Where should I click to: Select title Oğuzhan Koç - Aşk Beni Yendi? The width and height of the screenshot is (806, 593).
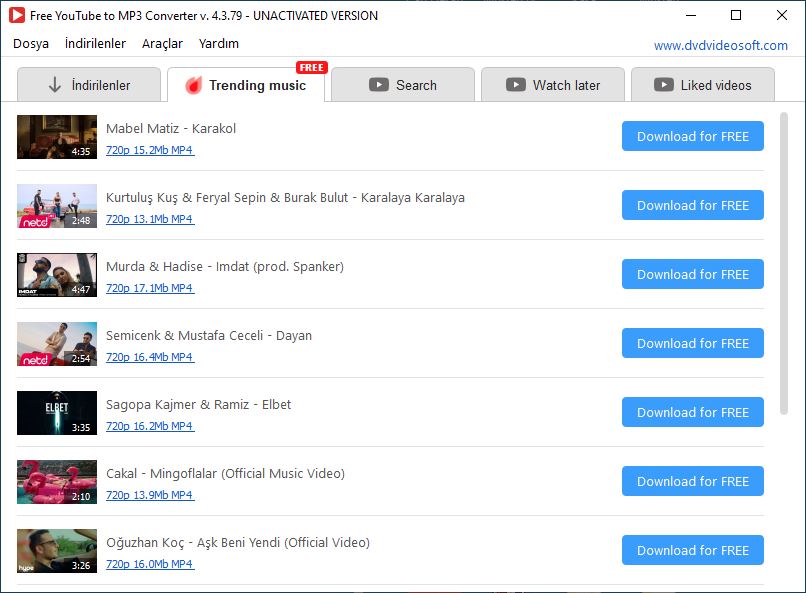coord(237,543)
